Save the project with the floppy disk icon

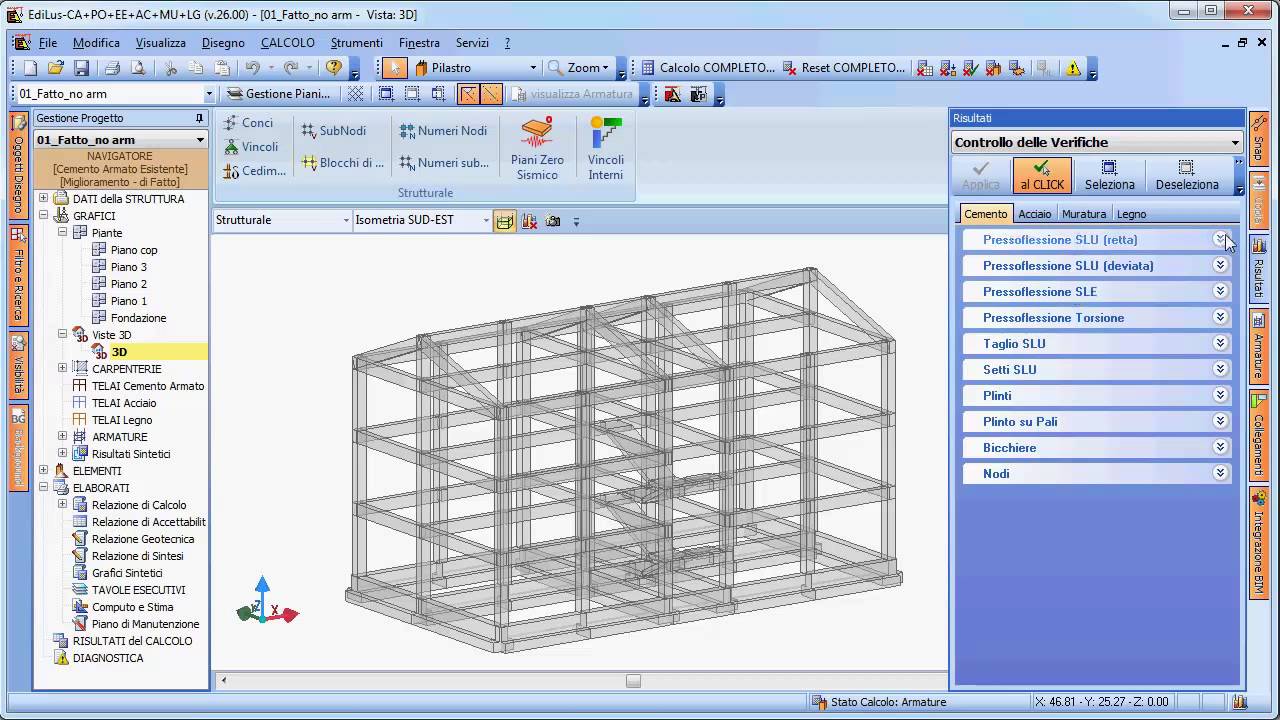tap(82, 68)
